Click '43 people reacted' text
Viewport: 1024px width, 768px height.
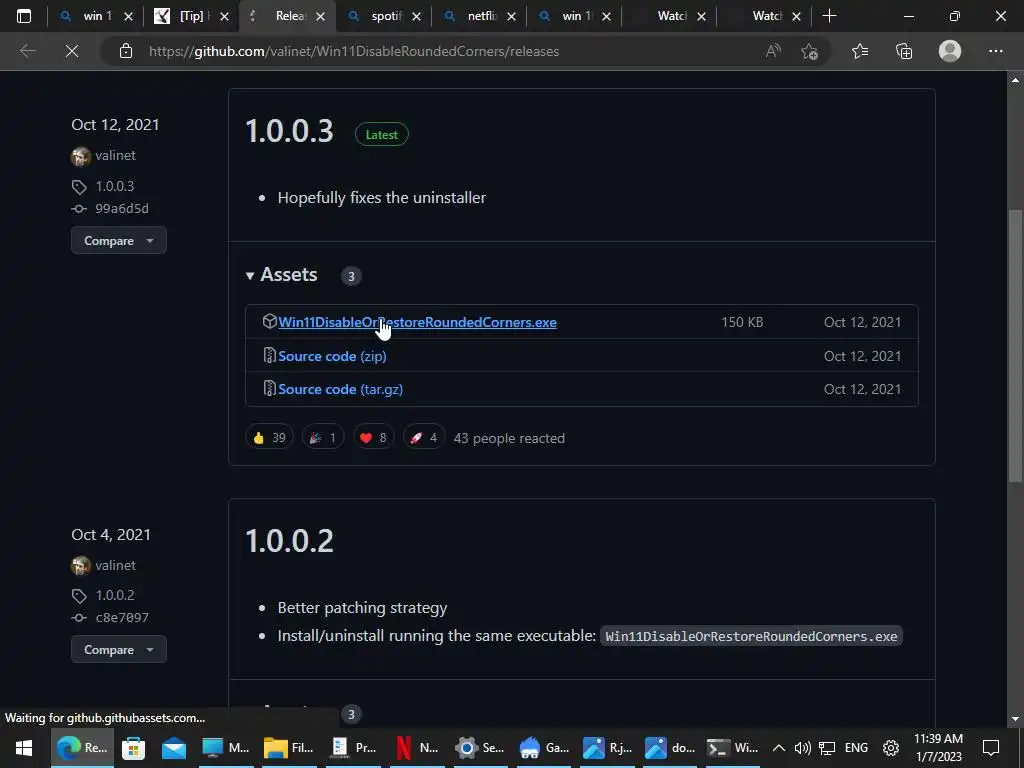pos(509,438)
